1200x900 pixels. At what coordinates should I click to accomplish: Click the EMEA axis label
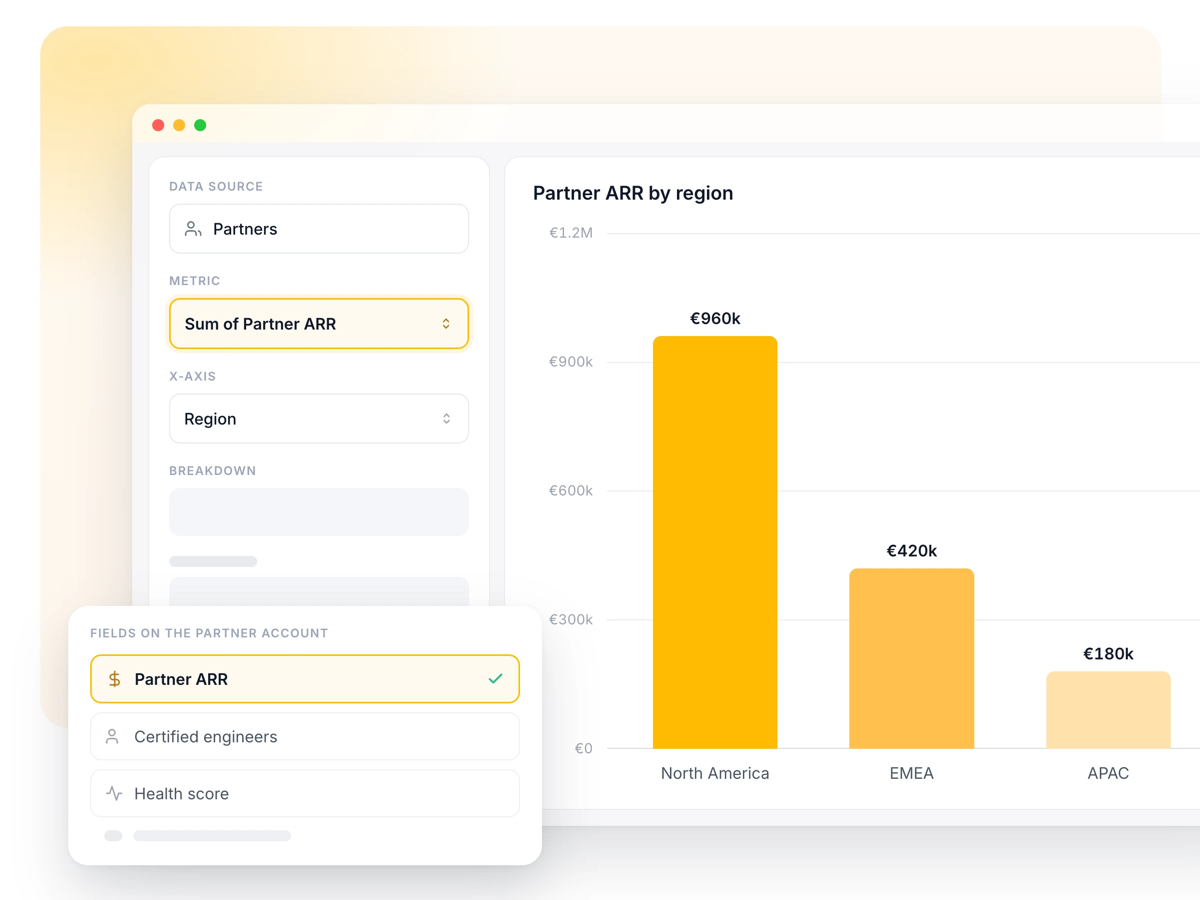912,773
